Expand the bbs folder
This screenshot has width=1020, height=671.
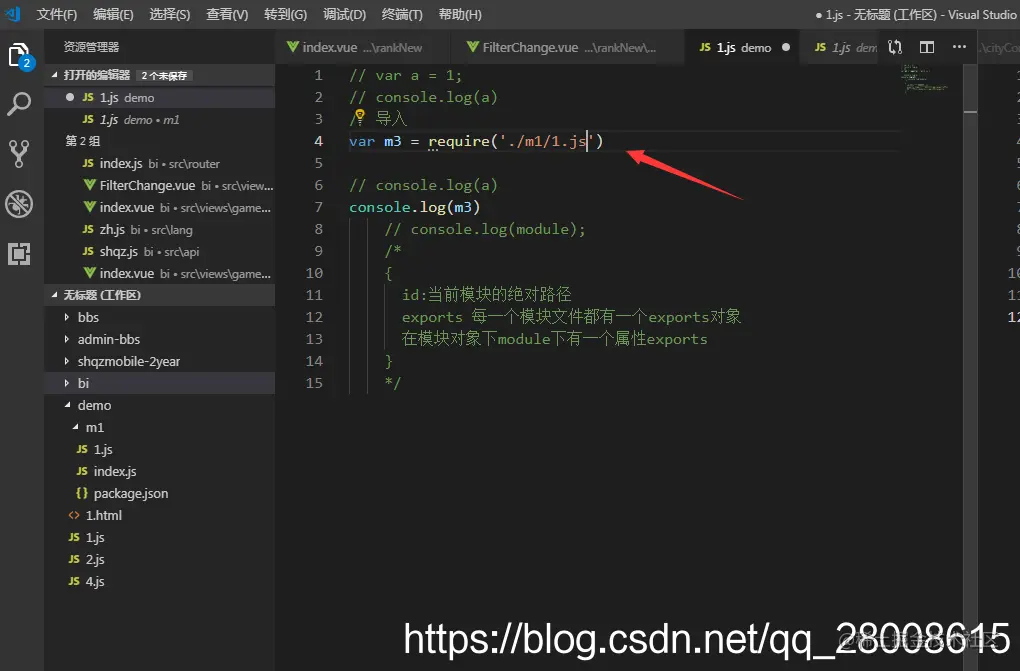159,317
